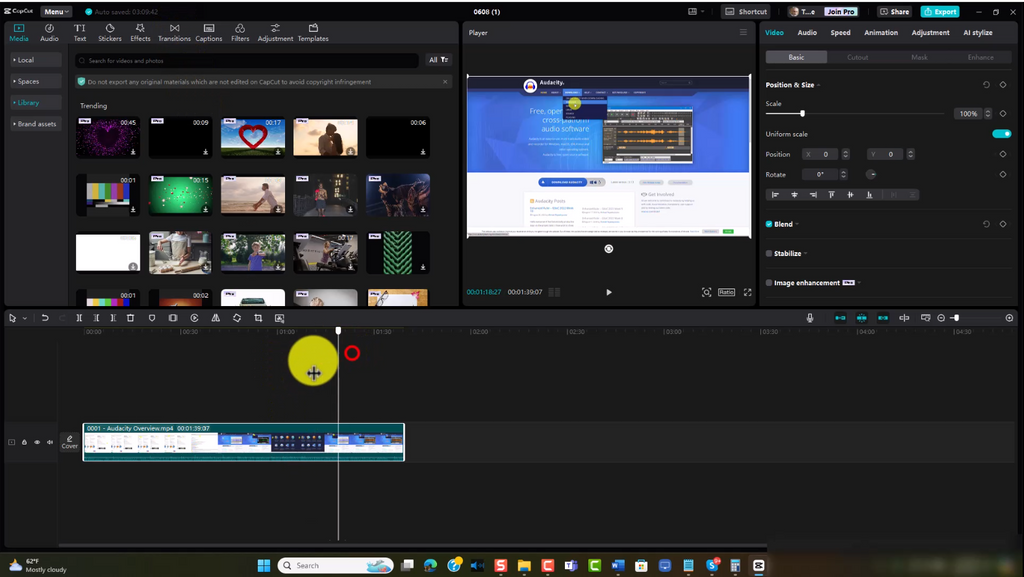Click the Export button
The width and height of the screenshot is (1024, 577).
coord(940,11)
